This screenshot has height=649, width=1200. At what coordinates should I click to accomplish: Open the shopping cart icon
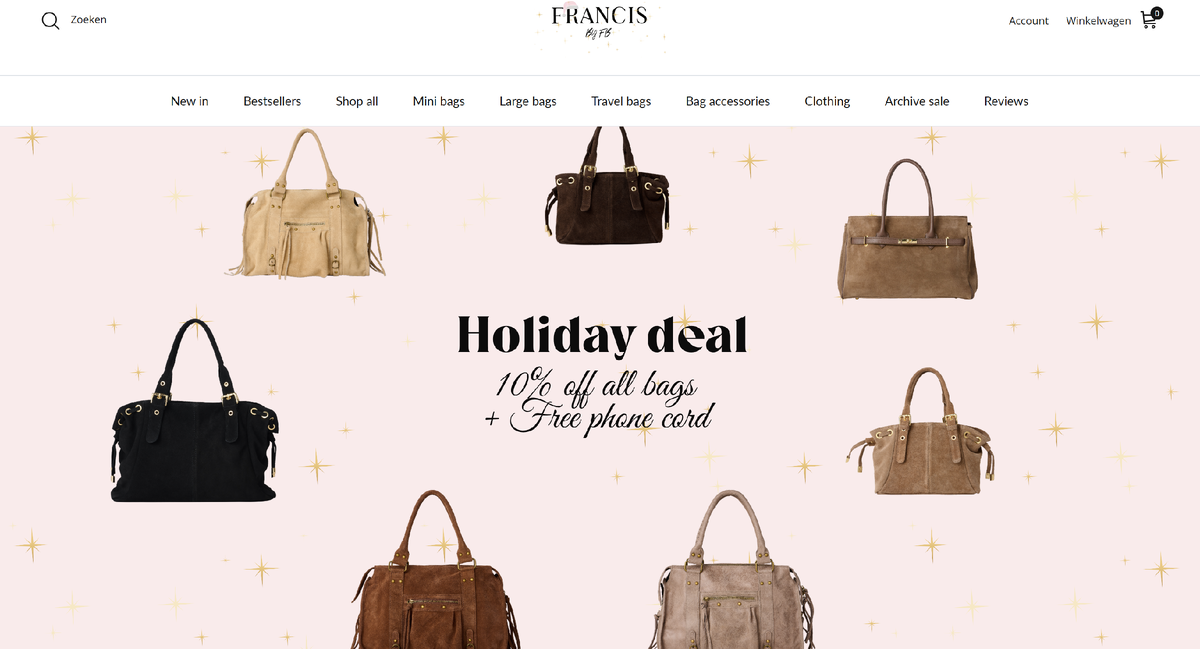tap(1150, 19)
